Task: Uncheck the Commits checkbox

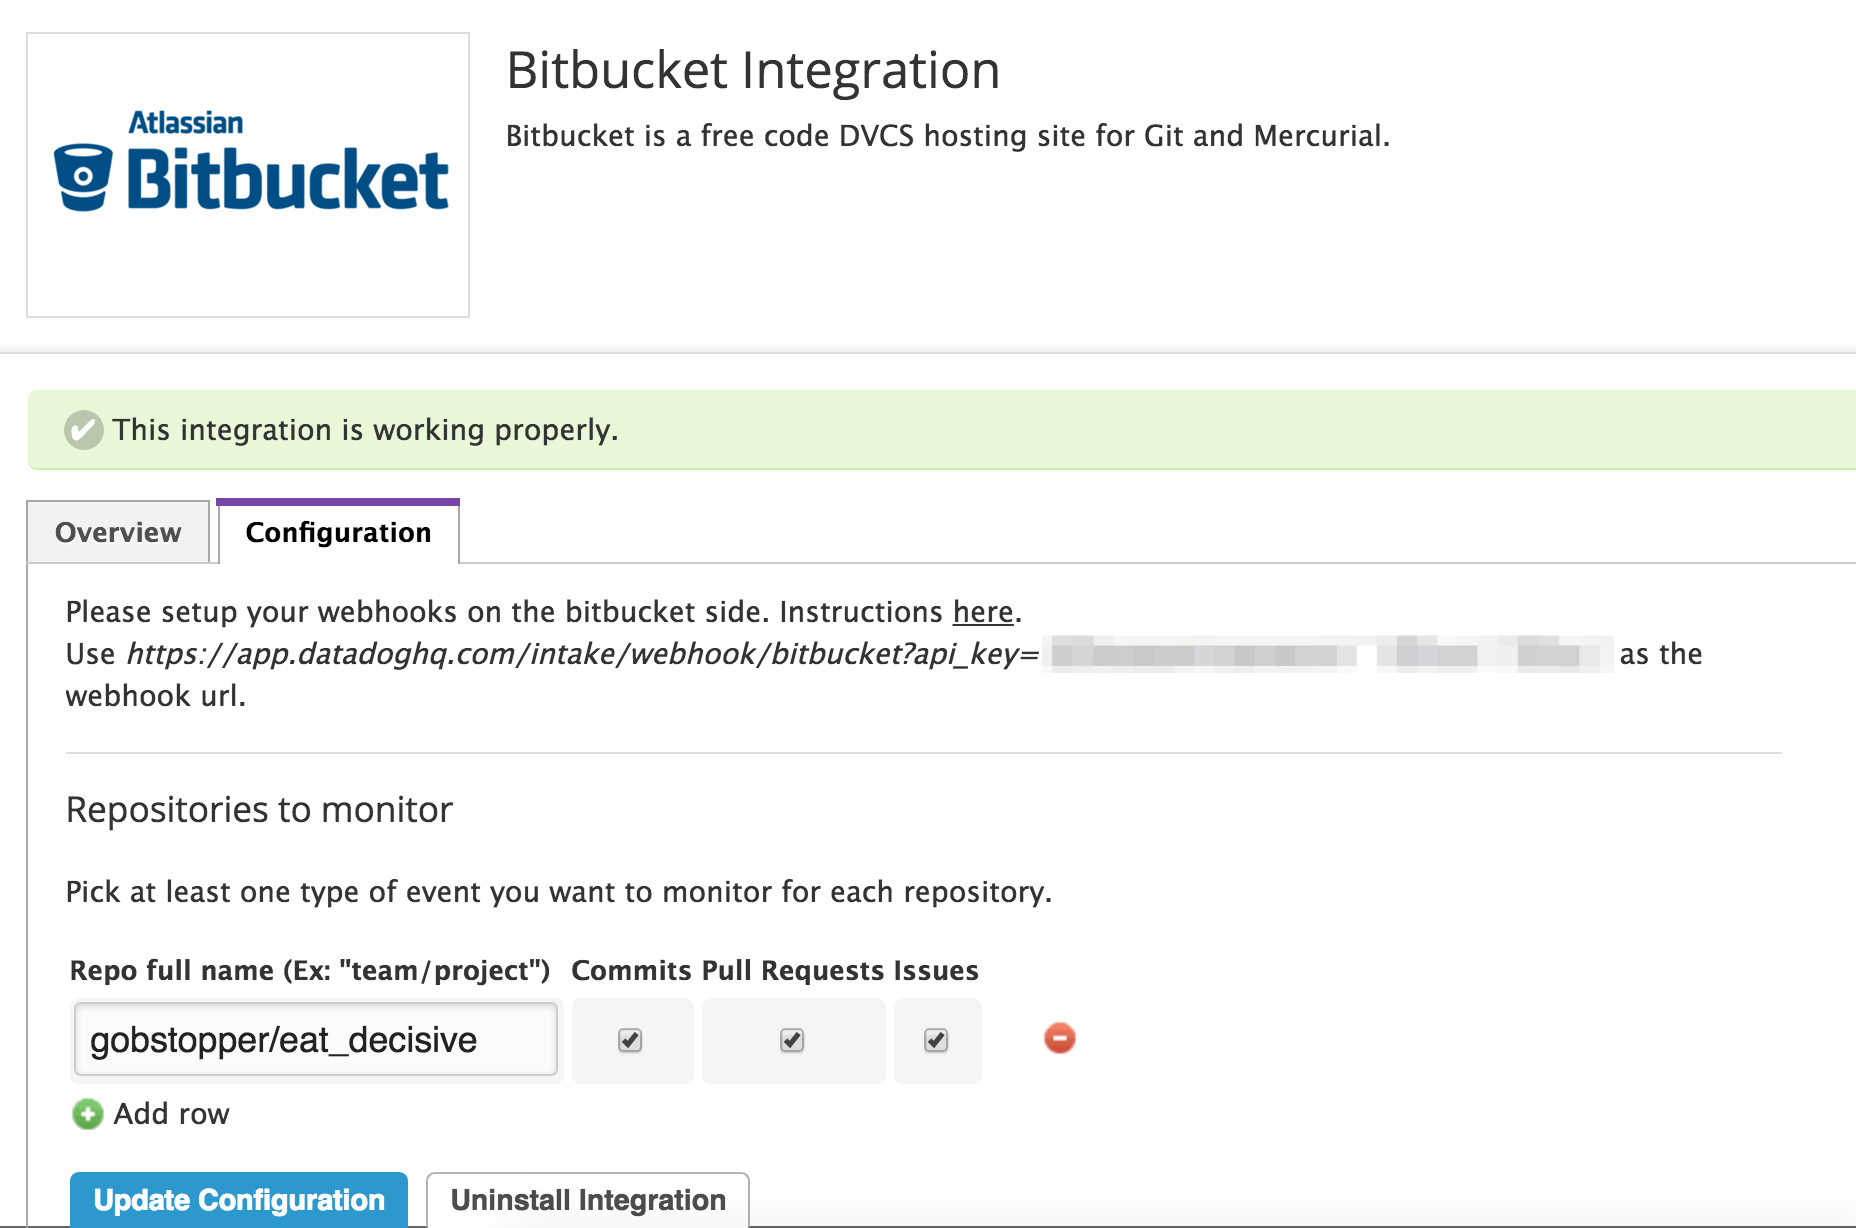Action: (x=631, y=1040)
